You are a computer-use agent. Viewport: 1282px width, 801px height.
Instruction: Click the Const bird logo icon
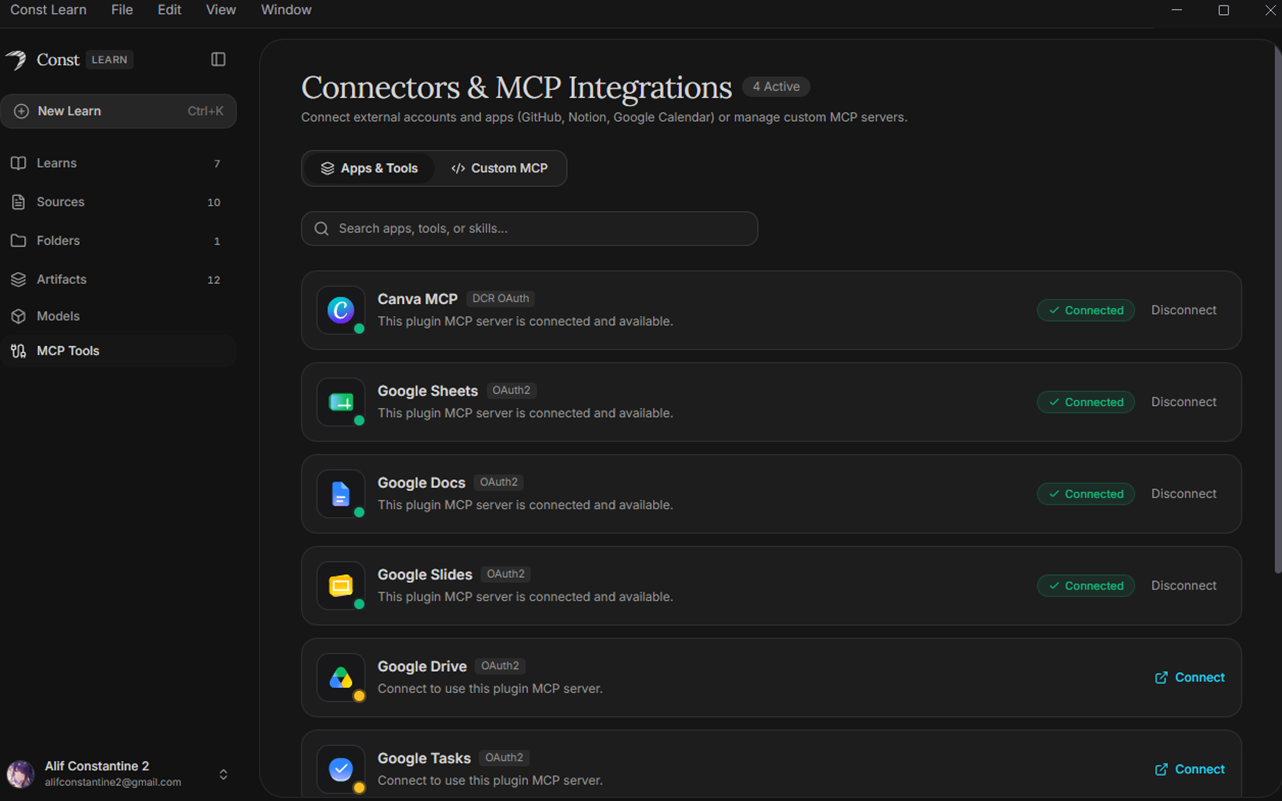tap(16, 60)
